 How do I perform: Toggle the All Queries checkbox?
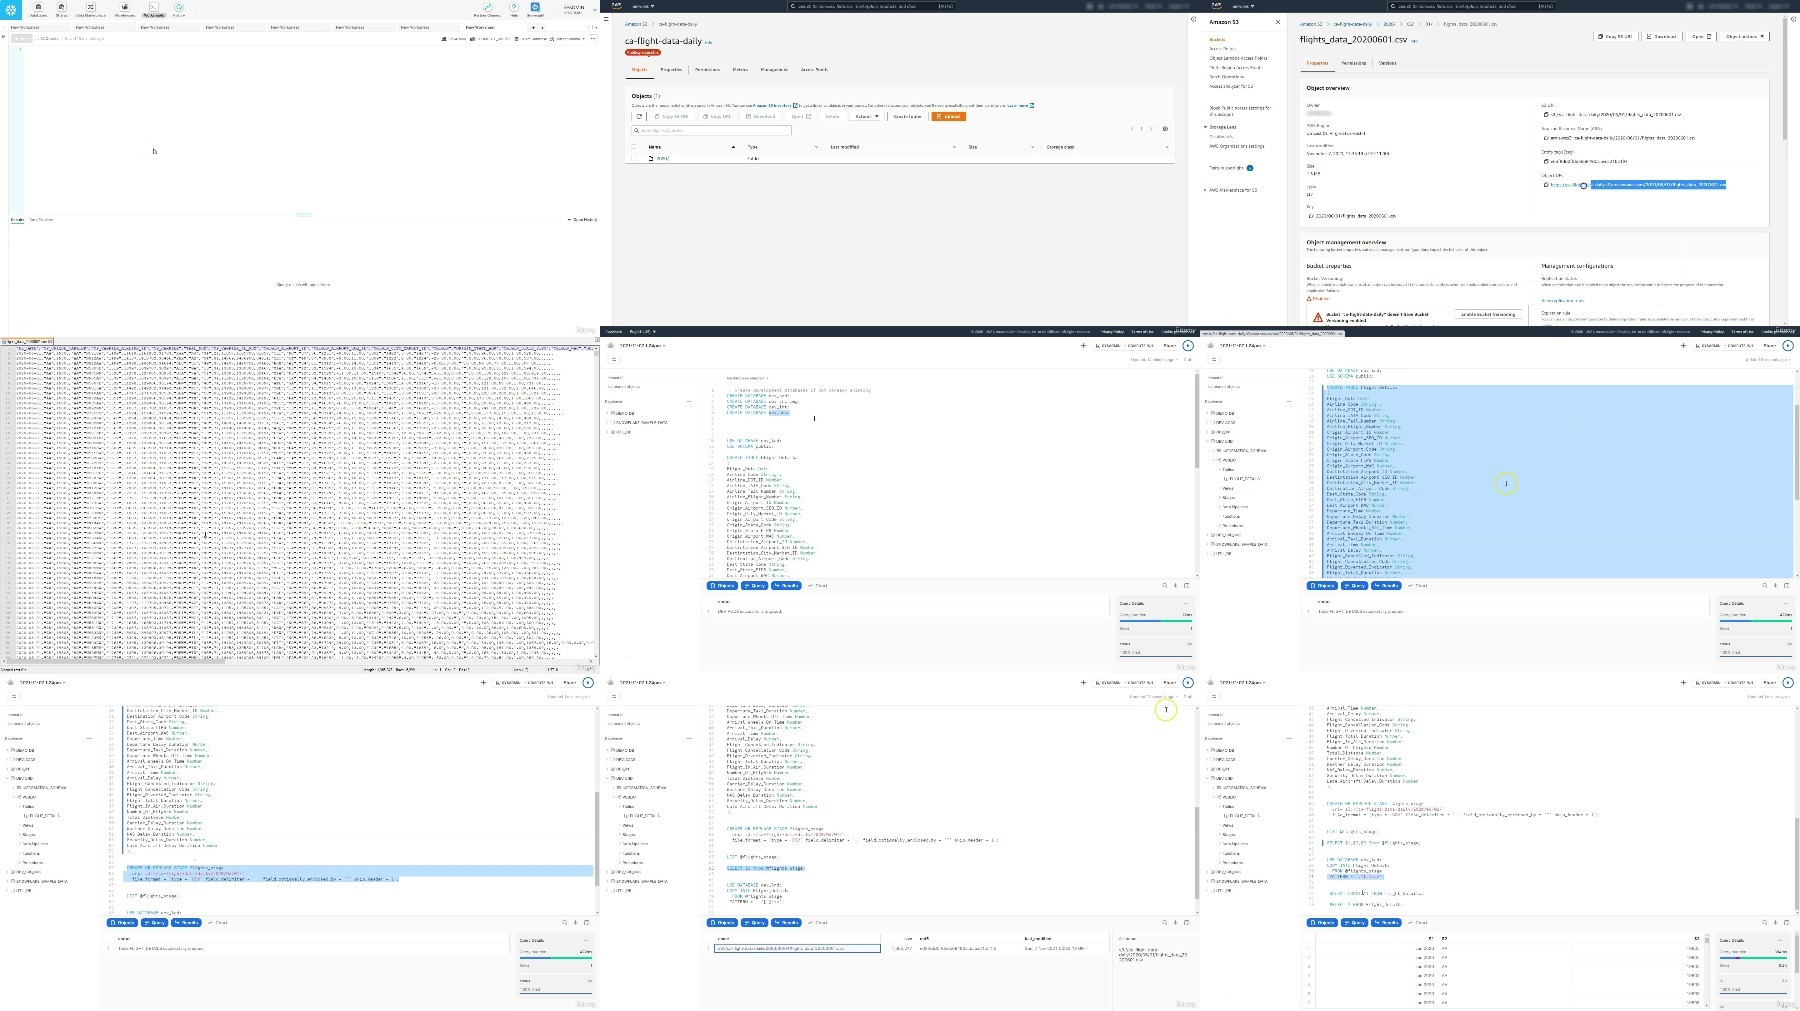click(x=37, y=38)
